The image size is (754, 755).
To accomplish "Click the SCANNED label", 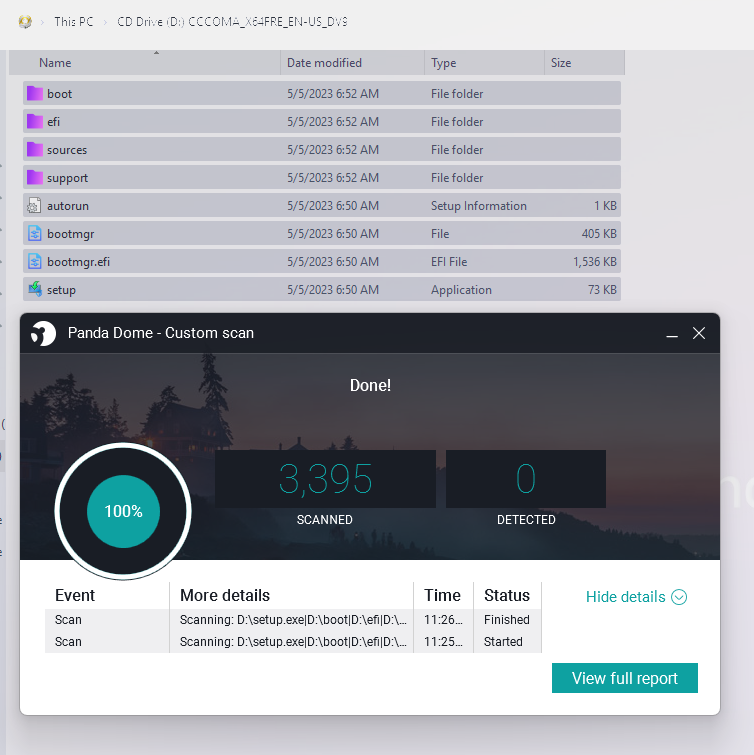I will 325,520.
